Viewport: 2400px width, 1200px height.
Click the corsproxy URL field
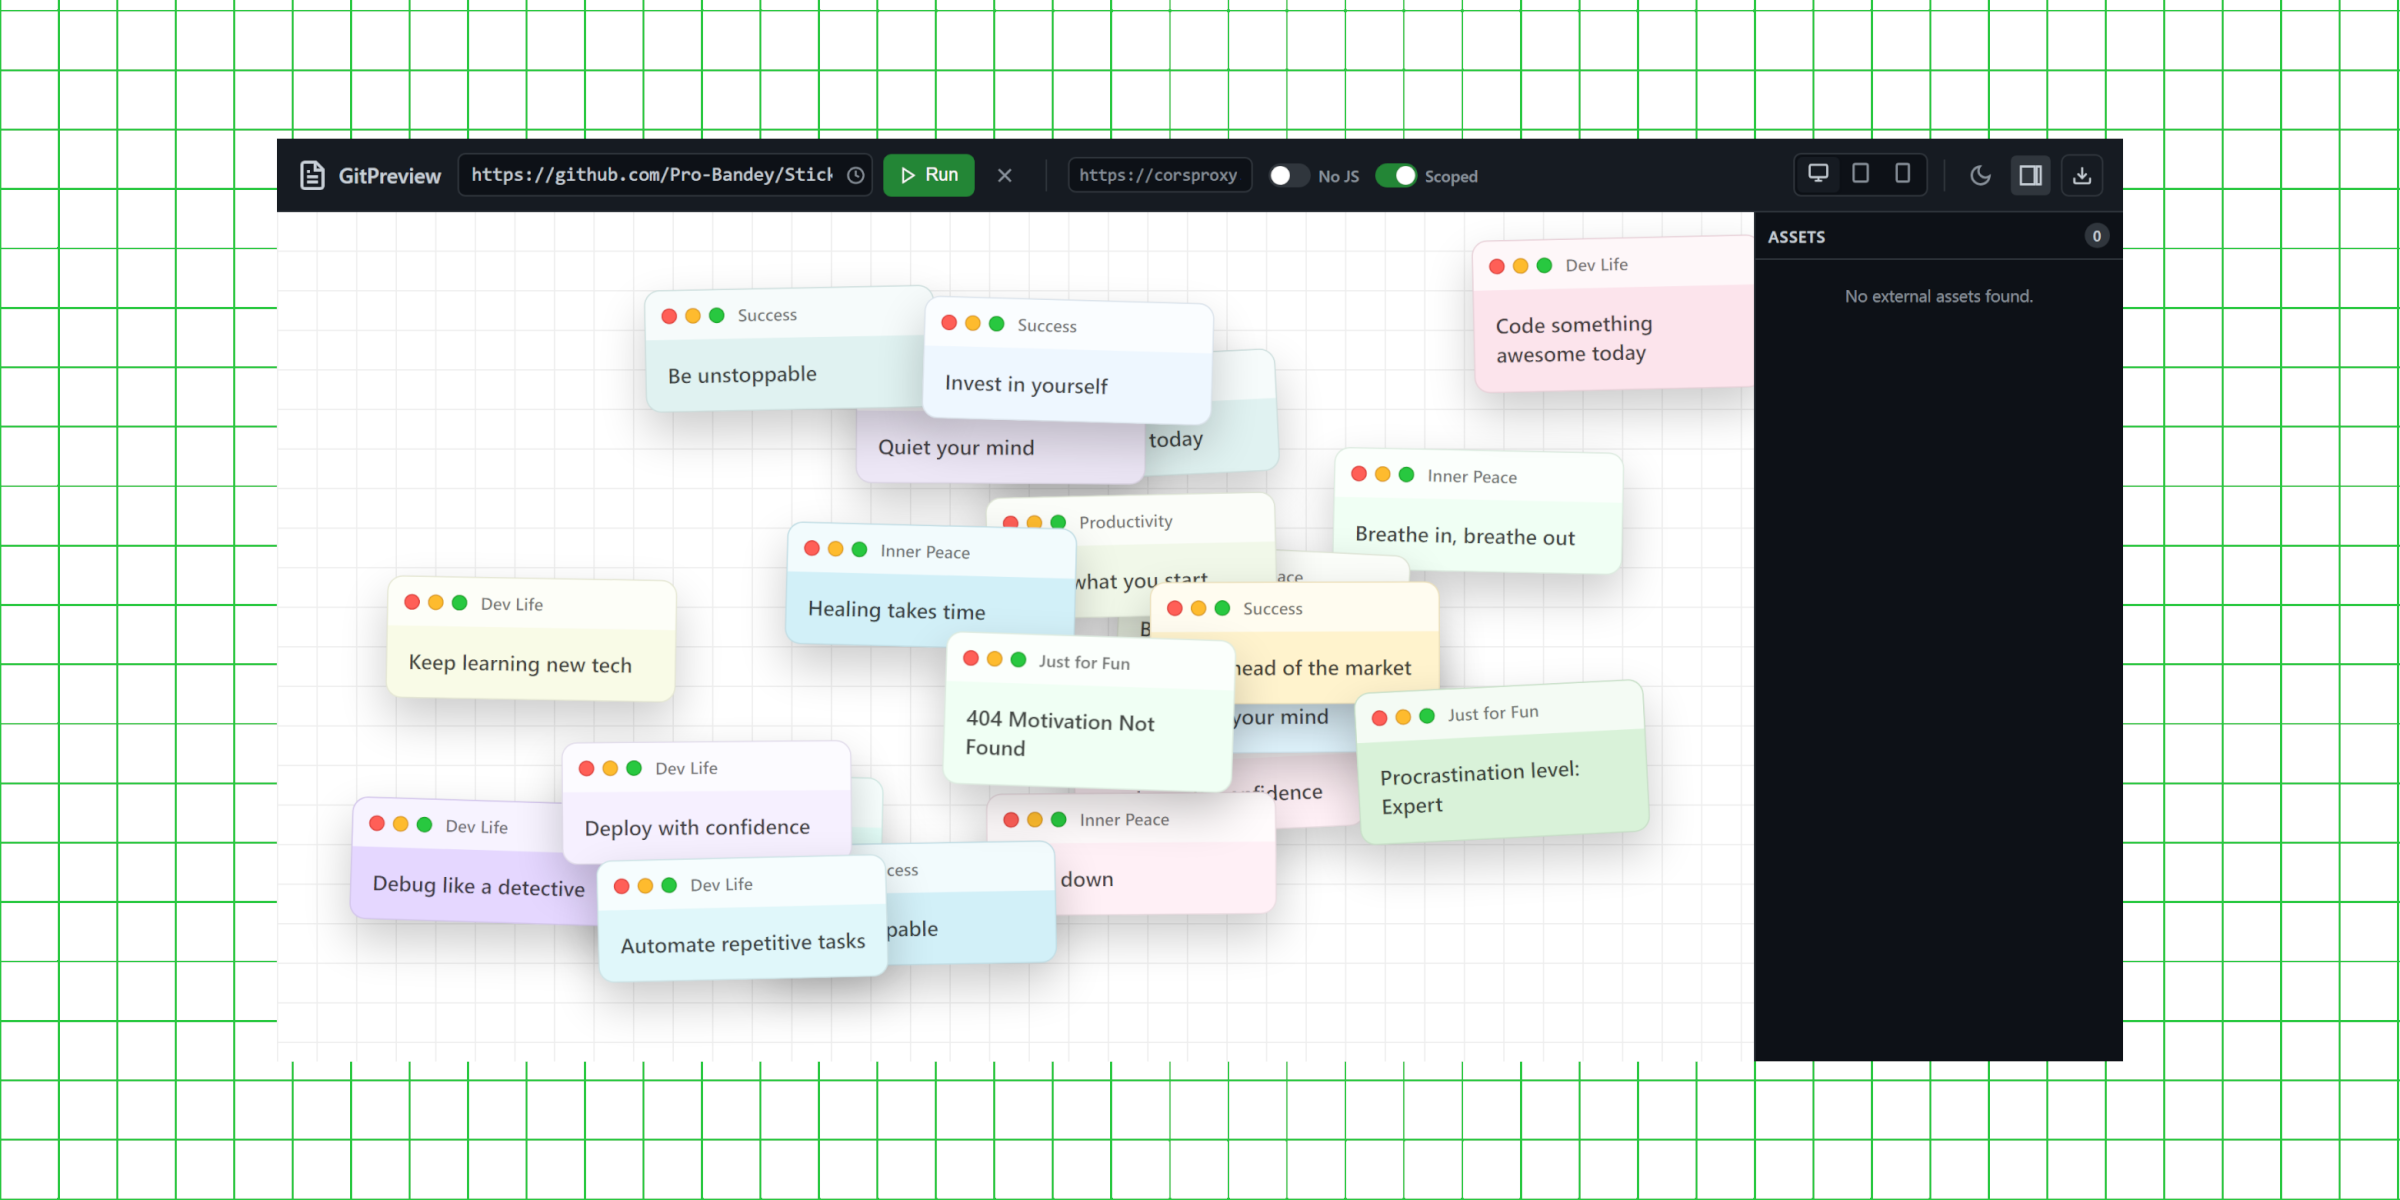pos(1158,176)
